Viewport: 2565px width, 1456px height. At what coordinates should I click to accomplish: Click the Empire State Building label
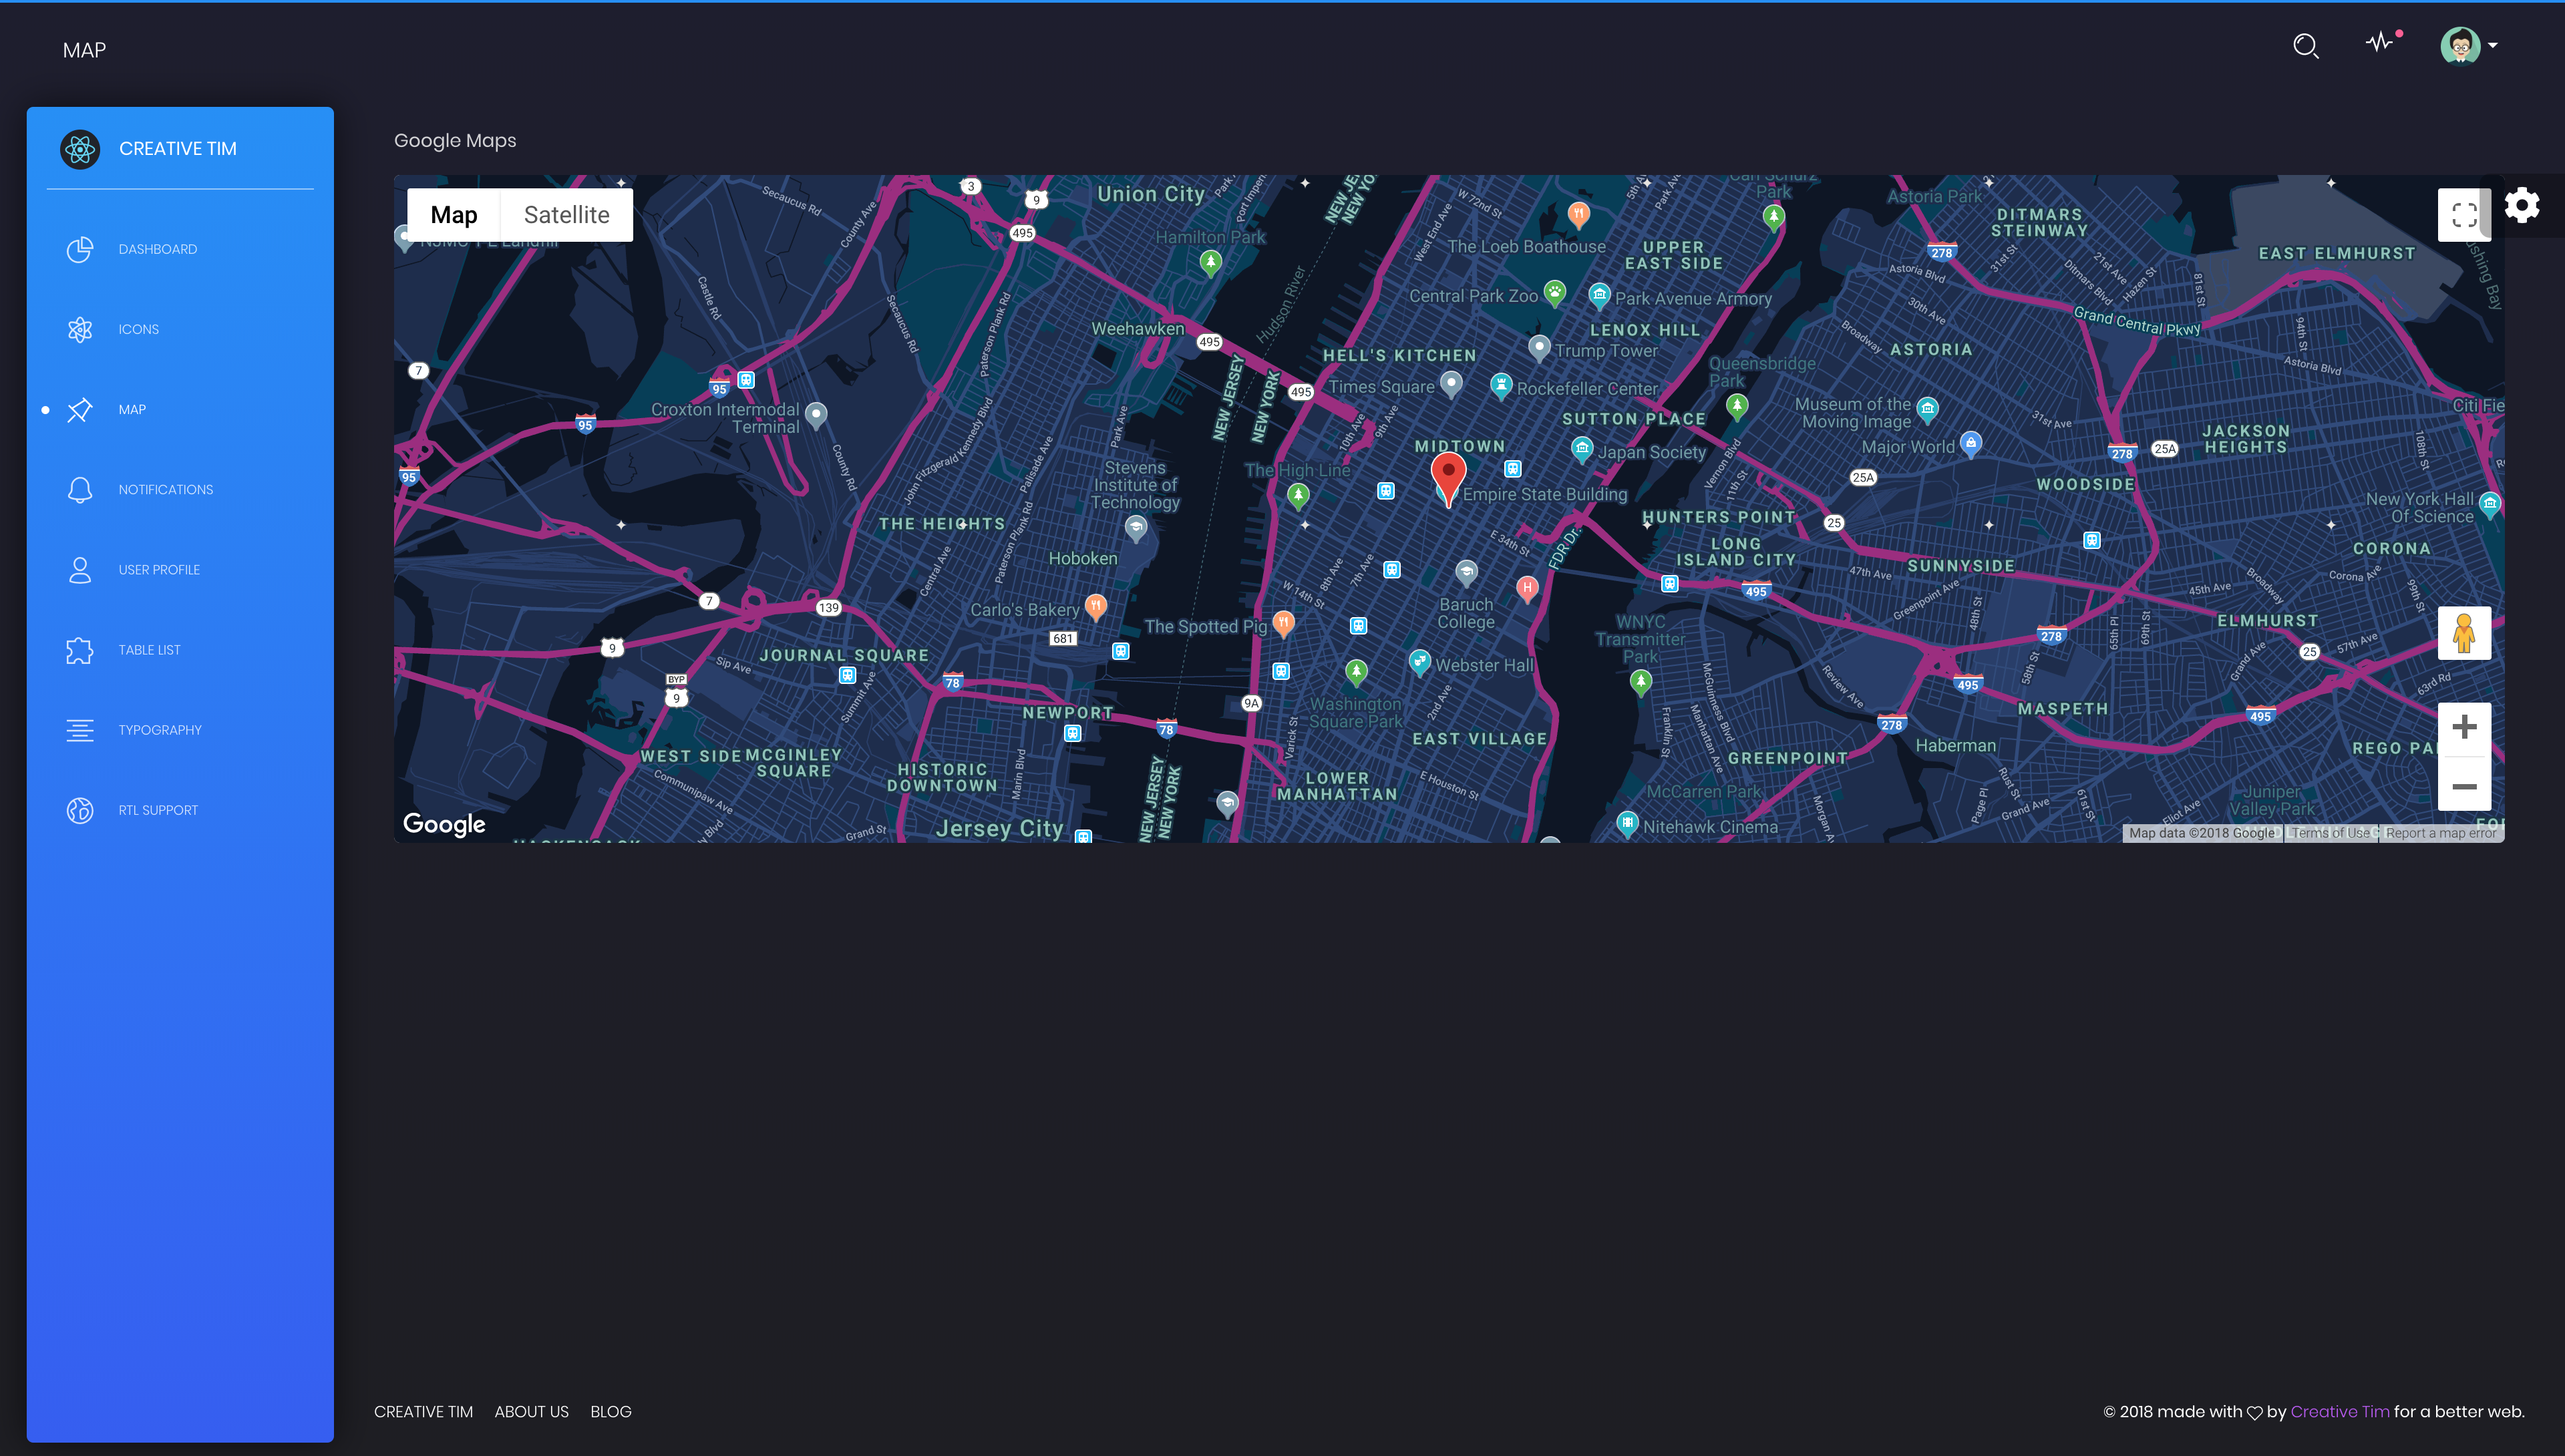pyautogui.click(x=1544, y=495)
